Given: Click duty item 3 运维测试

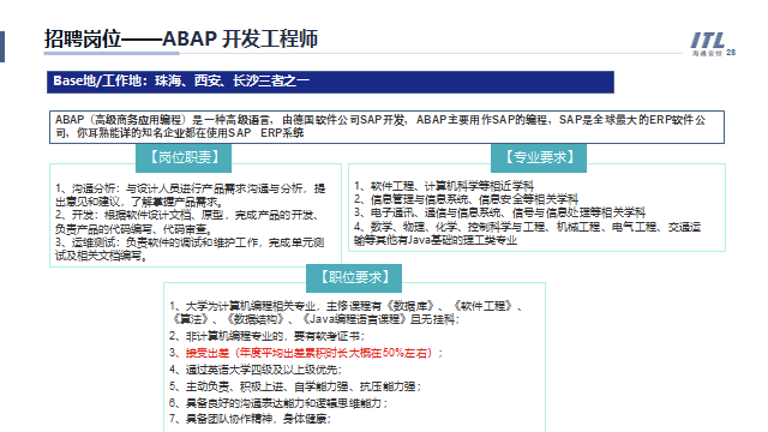Looking at the screenshot, I should pos(190,249).
